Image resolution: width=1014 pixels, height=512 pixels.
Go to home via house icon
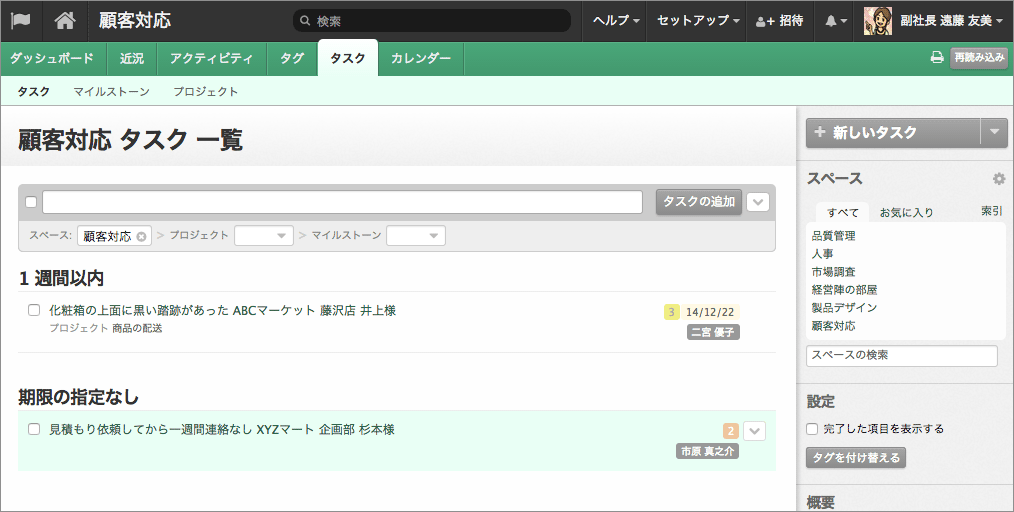point(64,21)
